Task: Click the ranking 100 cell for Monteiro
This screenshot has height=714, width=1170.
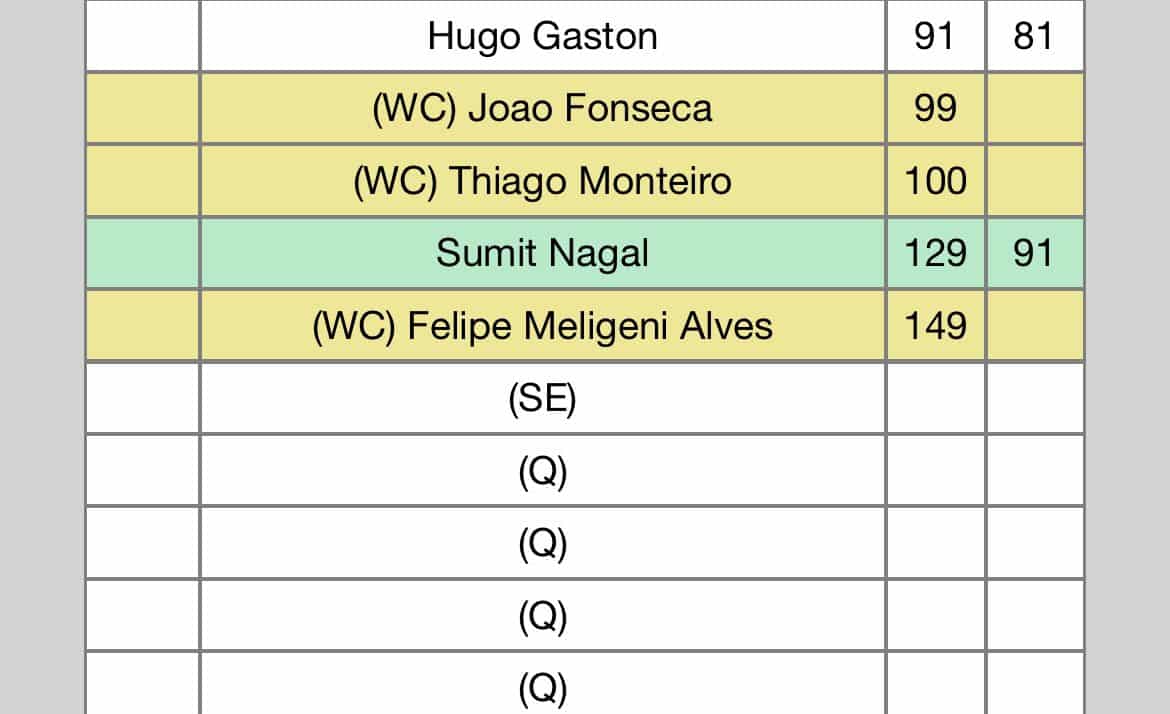Action: [936, 181]
